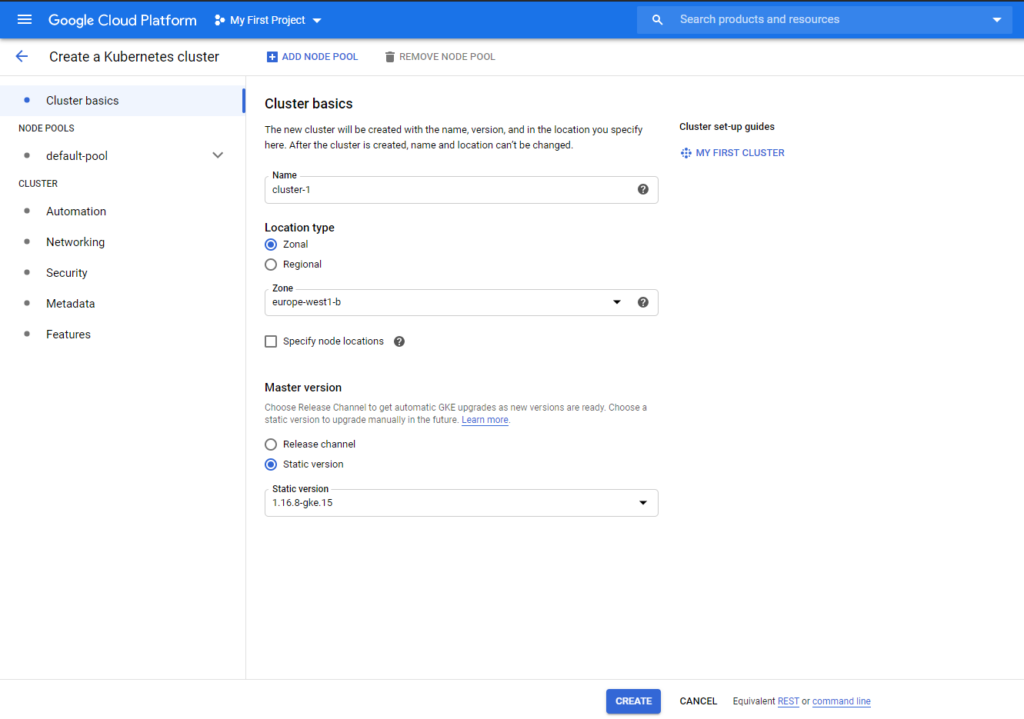Click the 'Master version' heading
The image size is (1024, 719).
(x=303, y=388)
